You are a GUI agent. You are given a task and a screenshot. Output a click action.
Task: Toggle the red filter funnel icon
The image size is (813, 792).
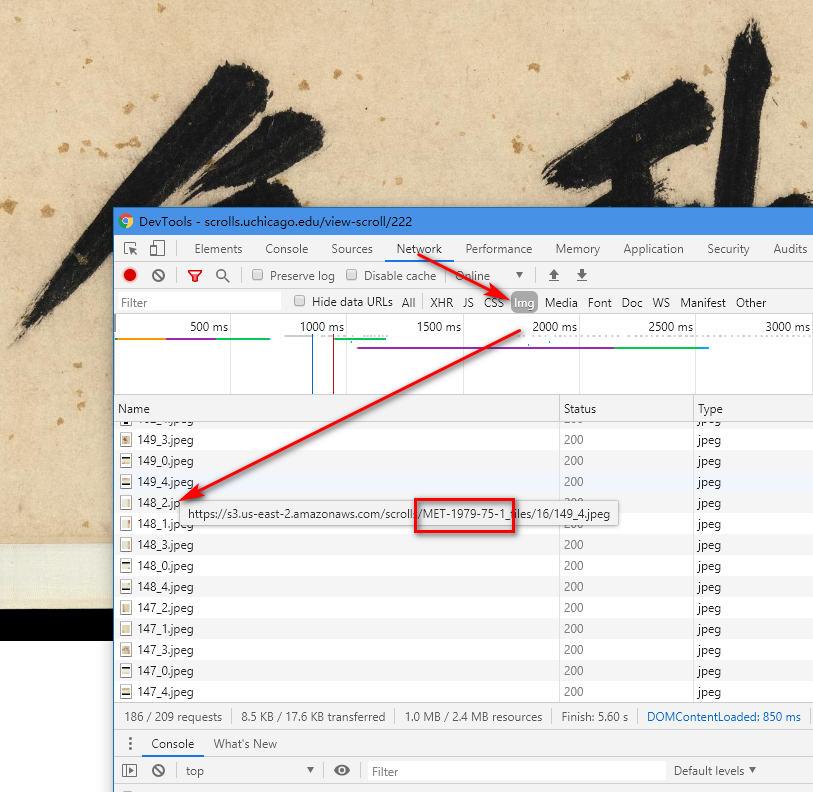click(x=195, y=275)
